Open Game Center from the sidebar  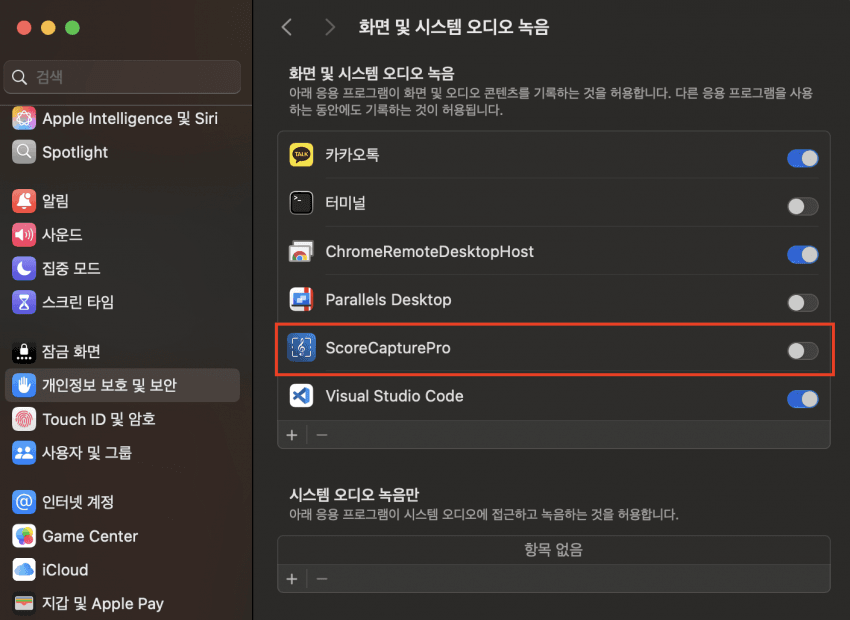(89, 536)
